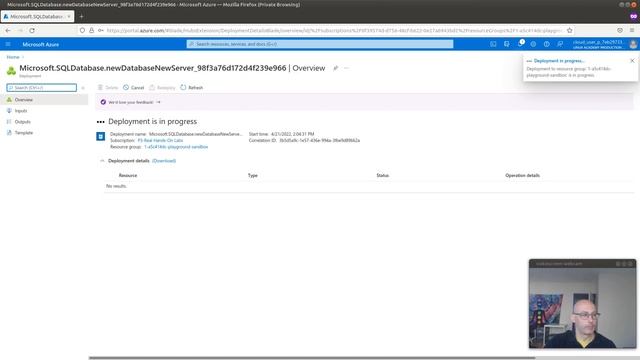The image size is (640, 360).
Task: Sort by the Type column header
Action: pos(253,176)
